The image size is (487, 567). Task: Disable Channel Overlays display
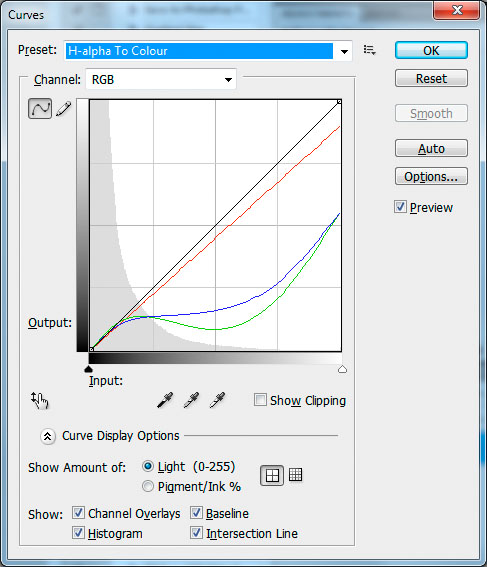click(78, 512)
